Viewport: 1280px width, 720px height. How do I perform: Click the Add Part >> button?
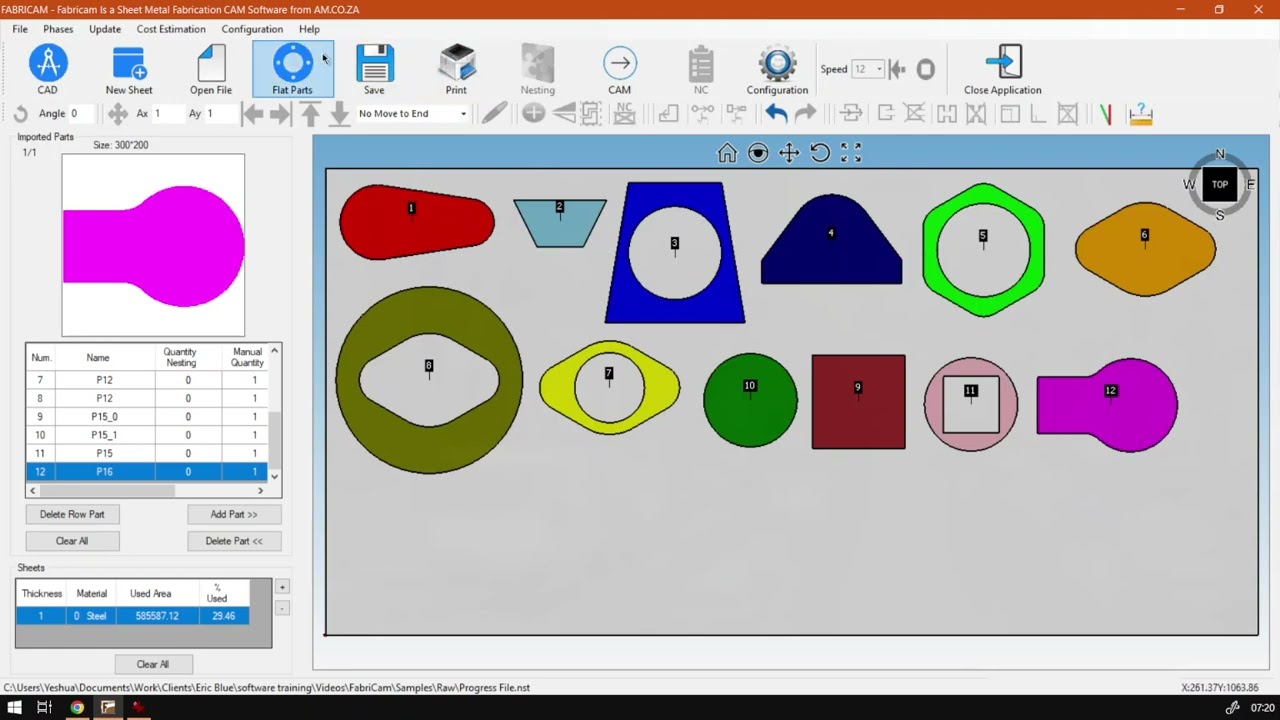[234, 514]
